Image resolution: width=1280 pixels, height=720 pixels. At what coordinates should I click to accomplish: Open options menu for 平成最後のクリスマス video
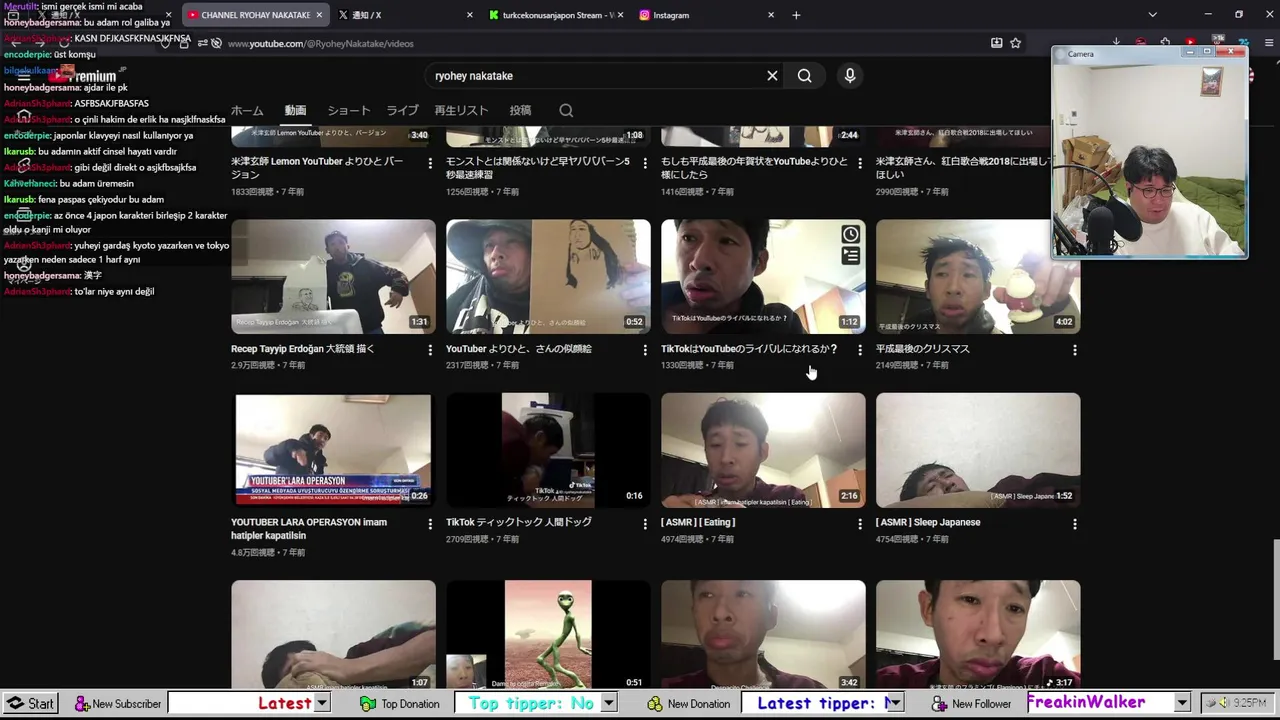coord(1075,350)
